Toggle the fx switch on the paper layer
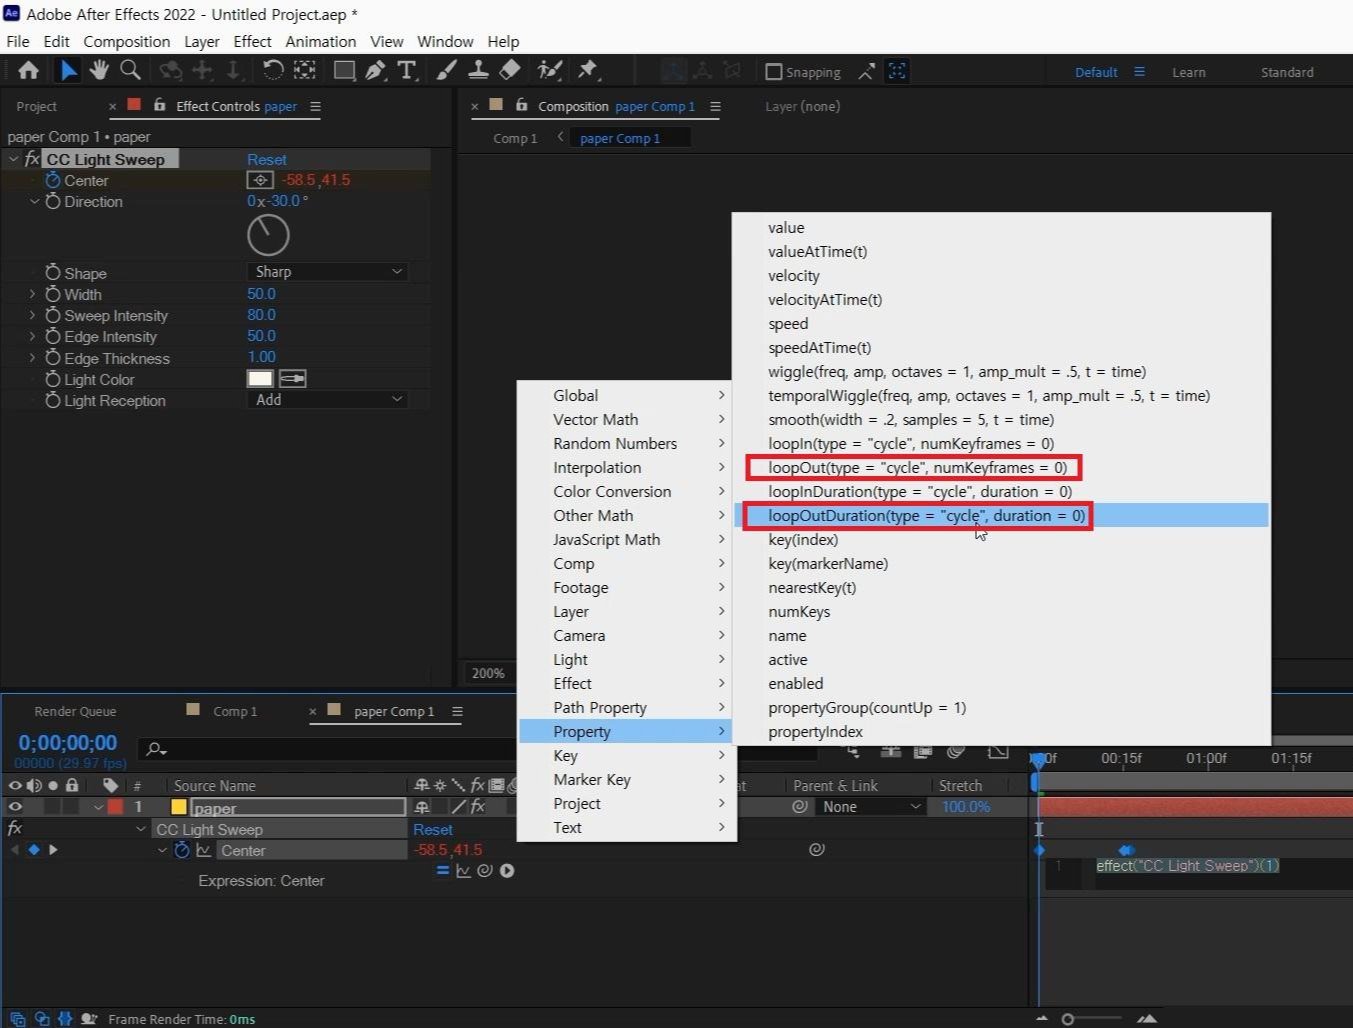The width and height of the screenshot is (1353, 1028). point(478,806)
